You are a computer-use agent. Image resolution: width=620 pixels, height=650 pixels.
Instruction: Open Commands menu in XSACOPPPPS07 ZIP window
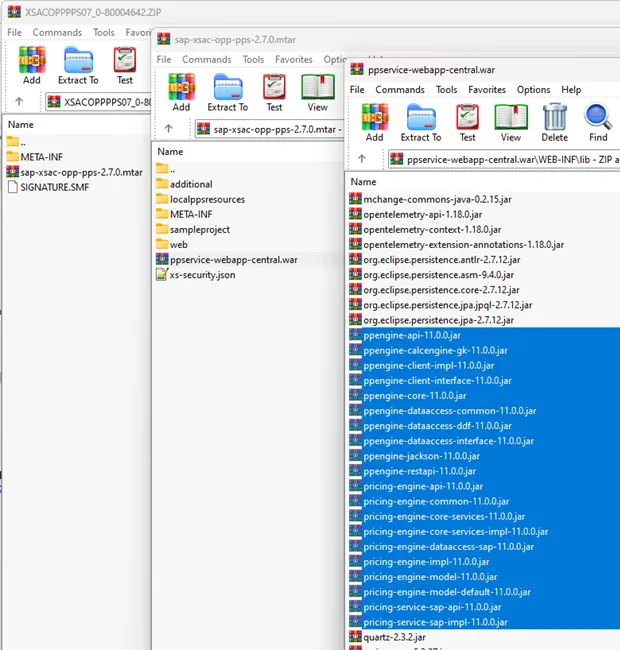pyautogui.click(x=57, y=32)
